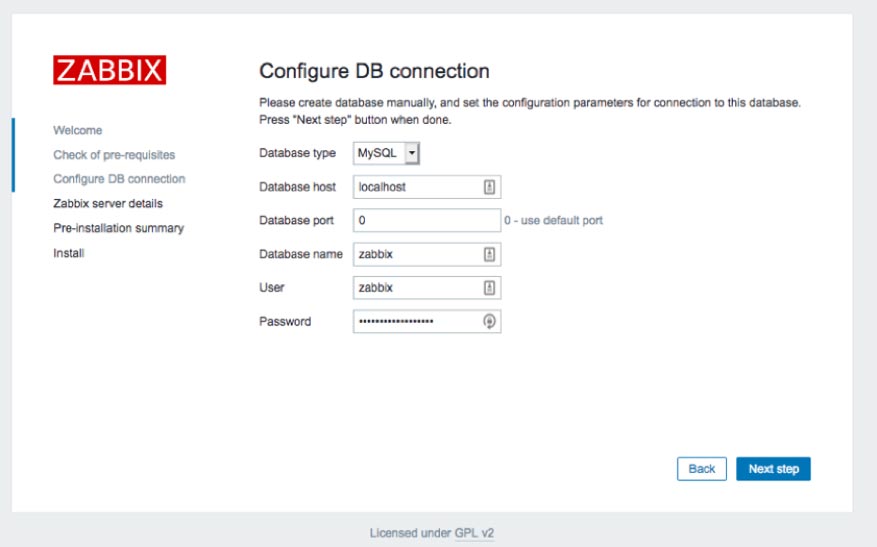This screenshot has width=877, height=547.
Task: Click into the Database name field
Action: [x=427, y=254]
